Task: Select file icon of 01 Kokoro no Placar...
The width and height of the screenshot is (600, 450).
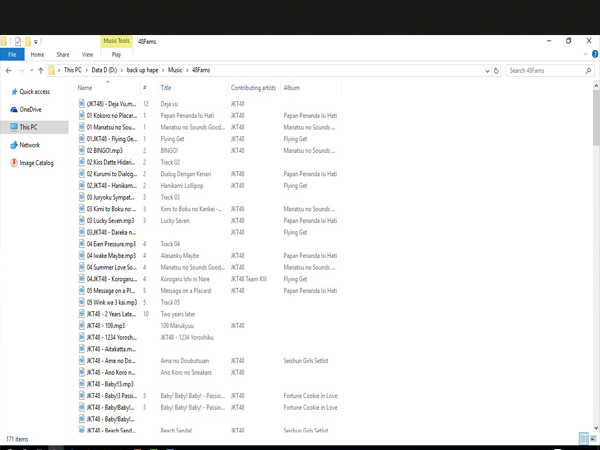Action: coord(82,115)
